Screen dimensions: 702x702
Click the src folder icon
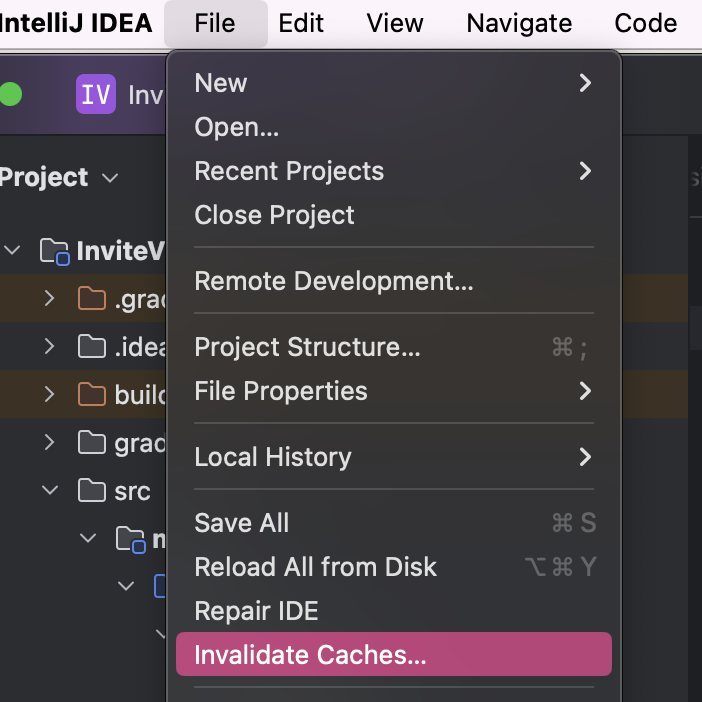[92, 491]
